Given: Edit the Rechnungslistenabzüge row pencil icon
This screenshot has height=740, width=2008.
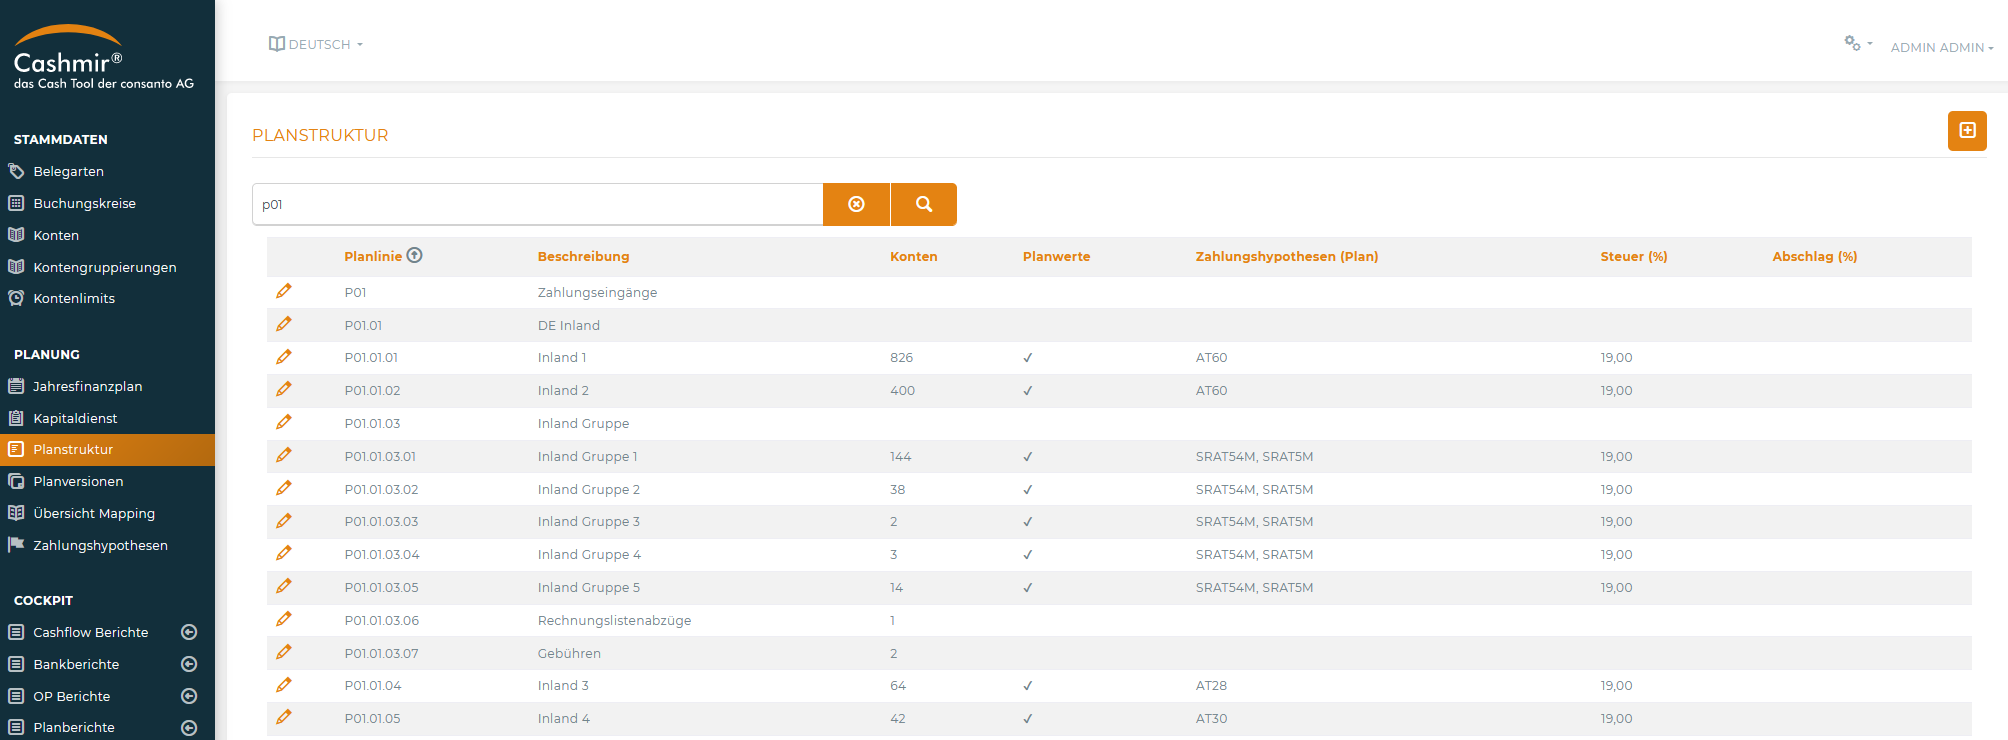Looking at the screenshot, I should [x=284, y=619].
